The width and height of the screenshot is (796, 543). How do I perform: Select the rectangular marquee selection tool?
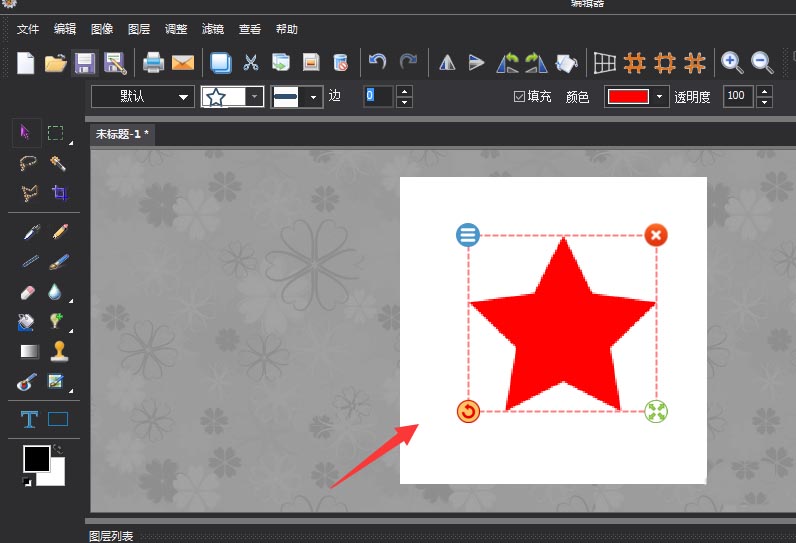55,133
